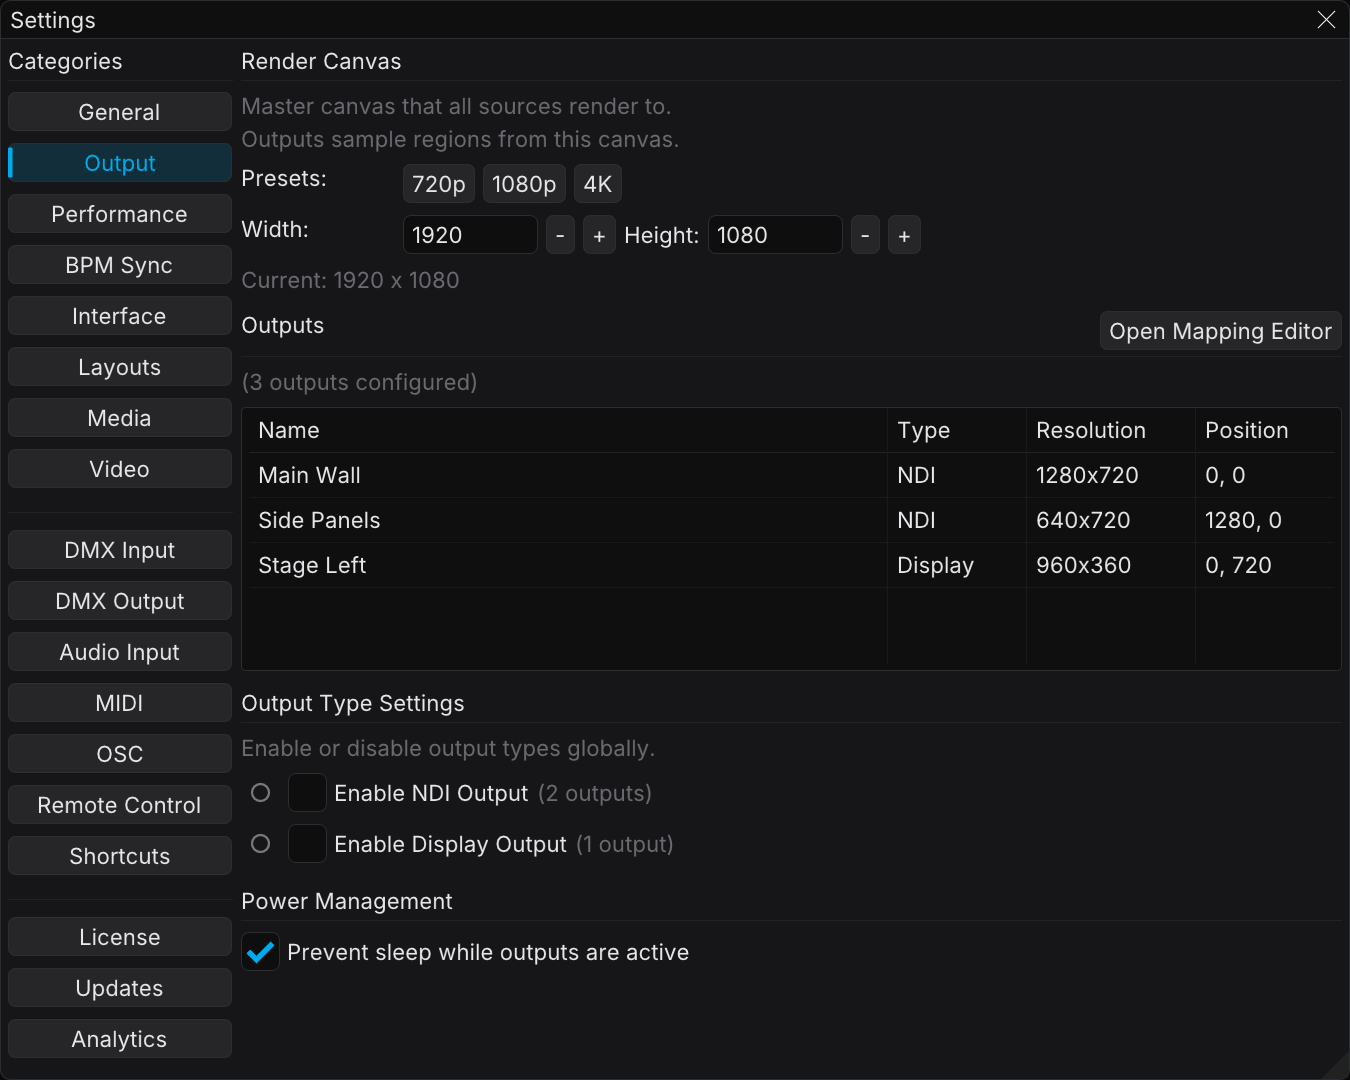Open Mapping Editor
1350x1080 pixels.
[1220, 331]
